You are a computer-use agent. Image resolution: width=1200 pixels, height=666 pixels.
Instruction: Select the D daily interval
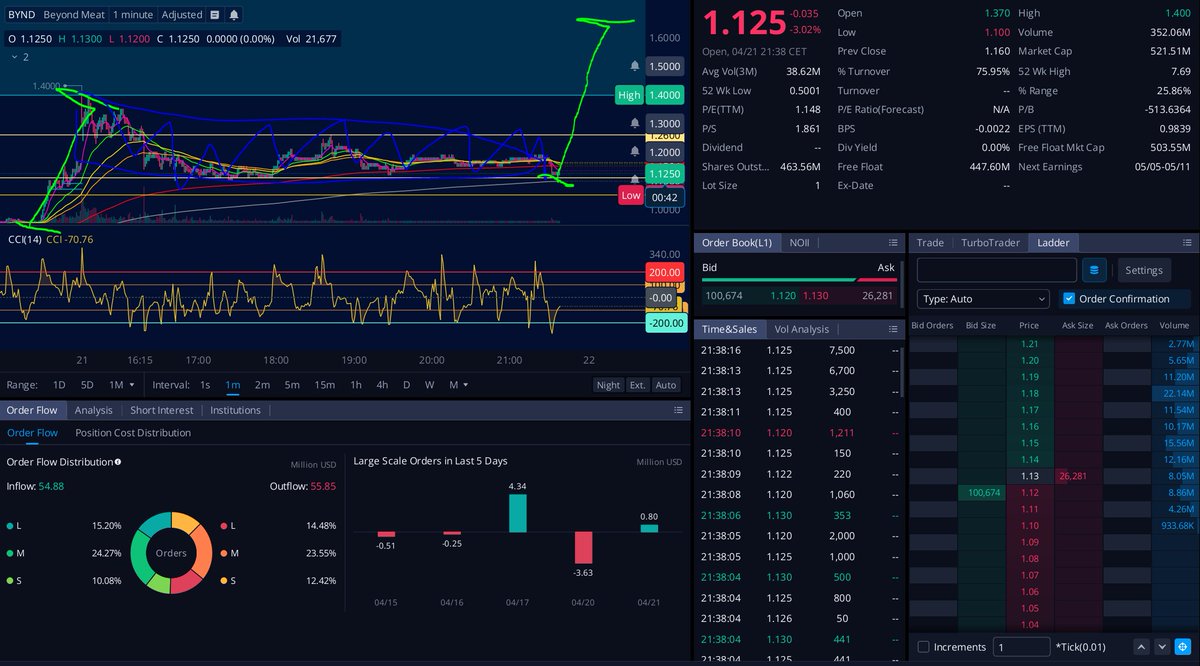pyautogui.click(x=406, y=385)
